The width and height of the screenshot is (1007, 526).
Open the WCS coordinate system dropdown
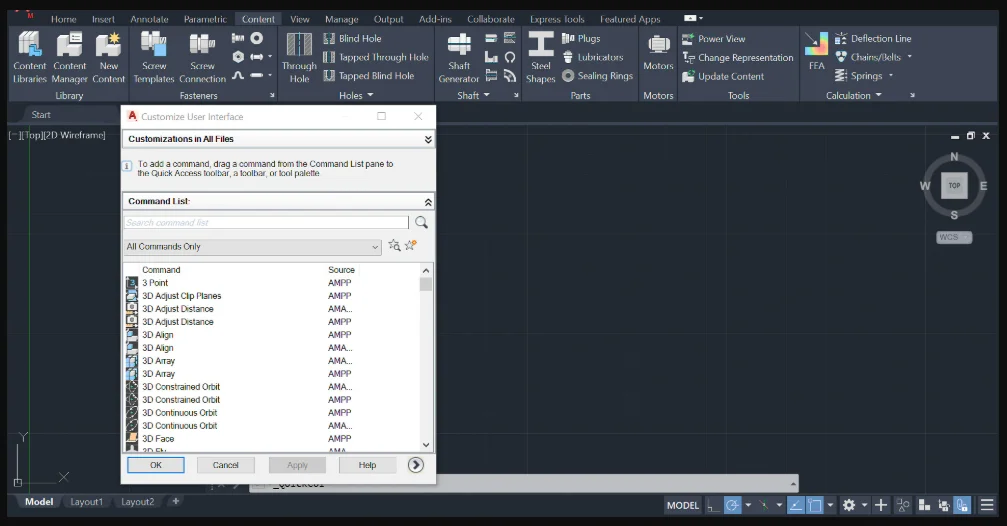click(954, 237)
